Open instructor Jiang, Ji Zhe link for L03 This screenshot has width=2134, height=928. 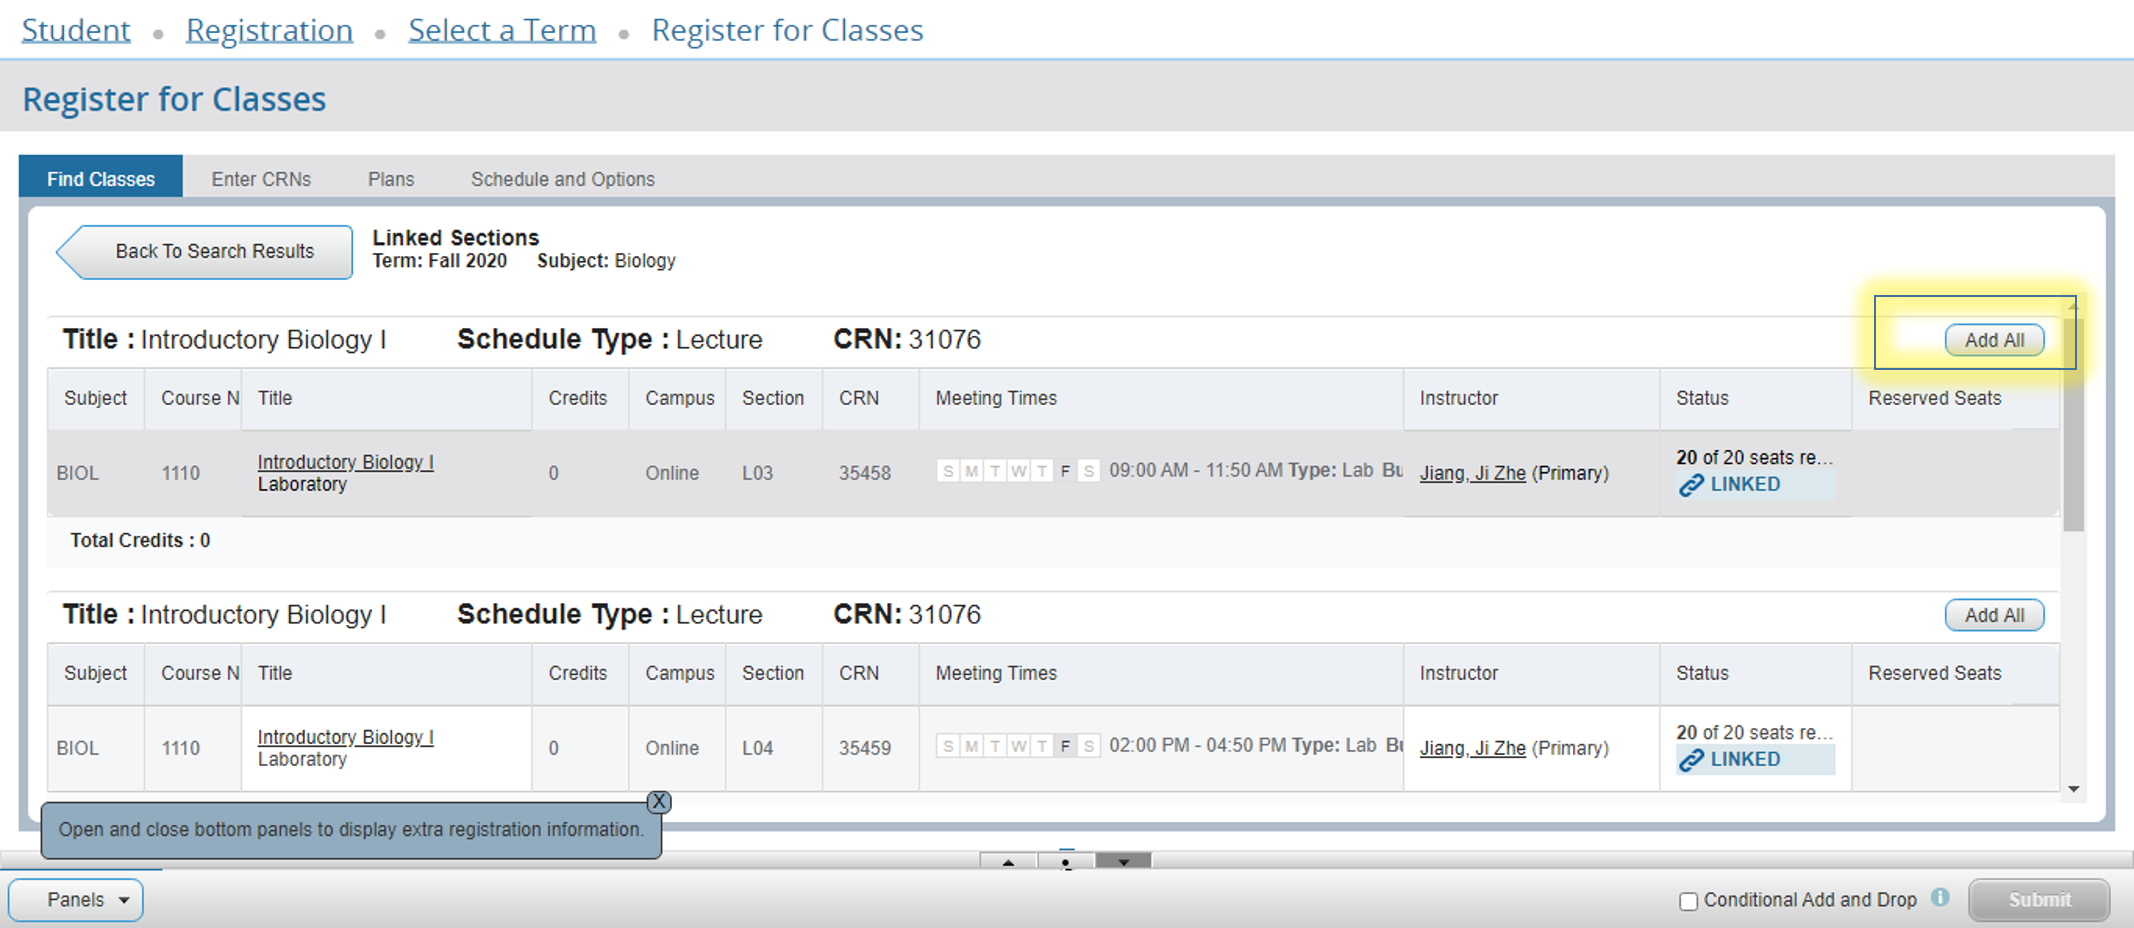(x=1472, y=473)
